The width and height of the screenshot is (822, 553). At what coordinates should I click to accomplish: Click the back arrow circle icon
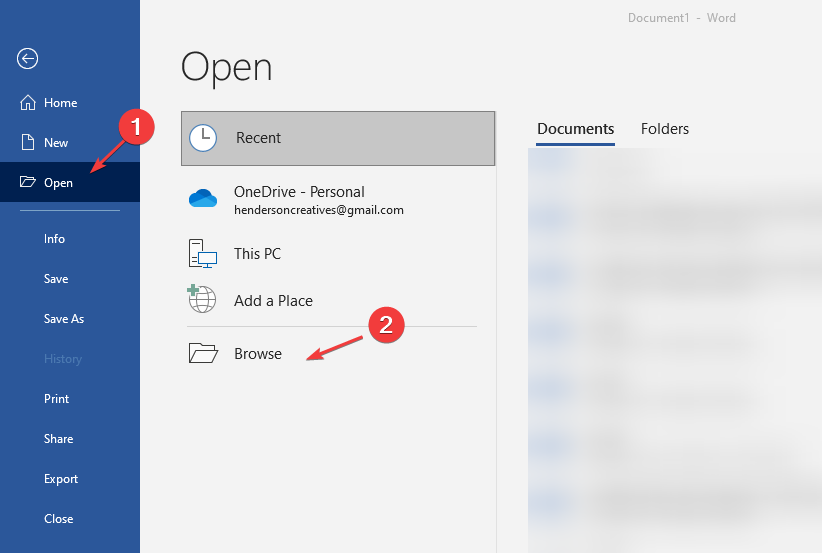point(27,59)
